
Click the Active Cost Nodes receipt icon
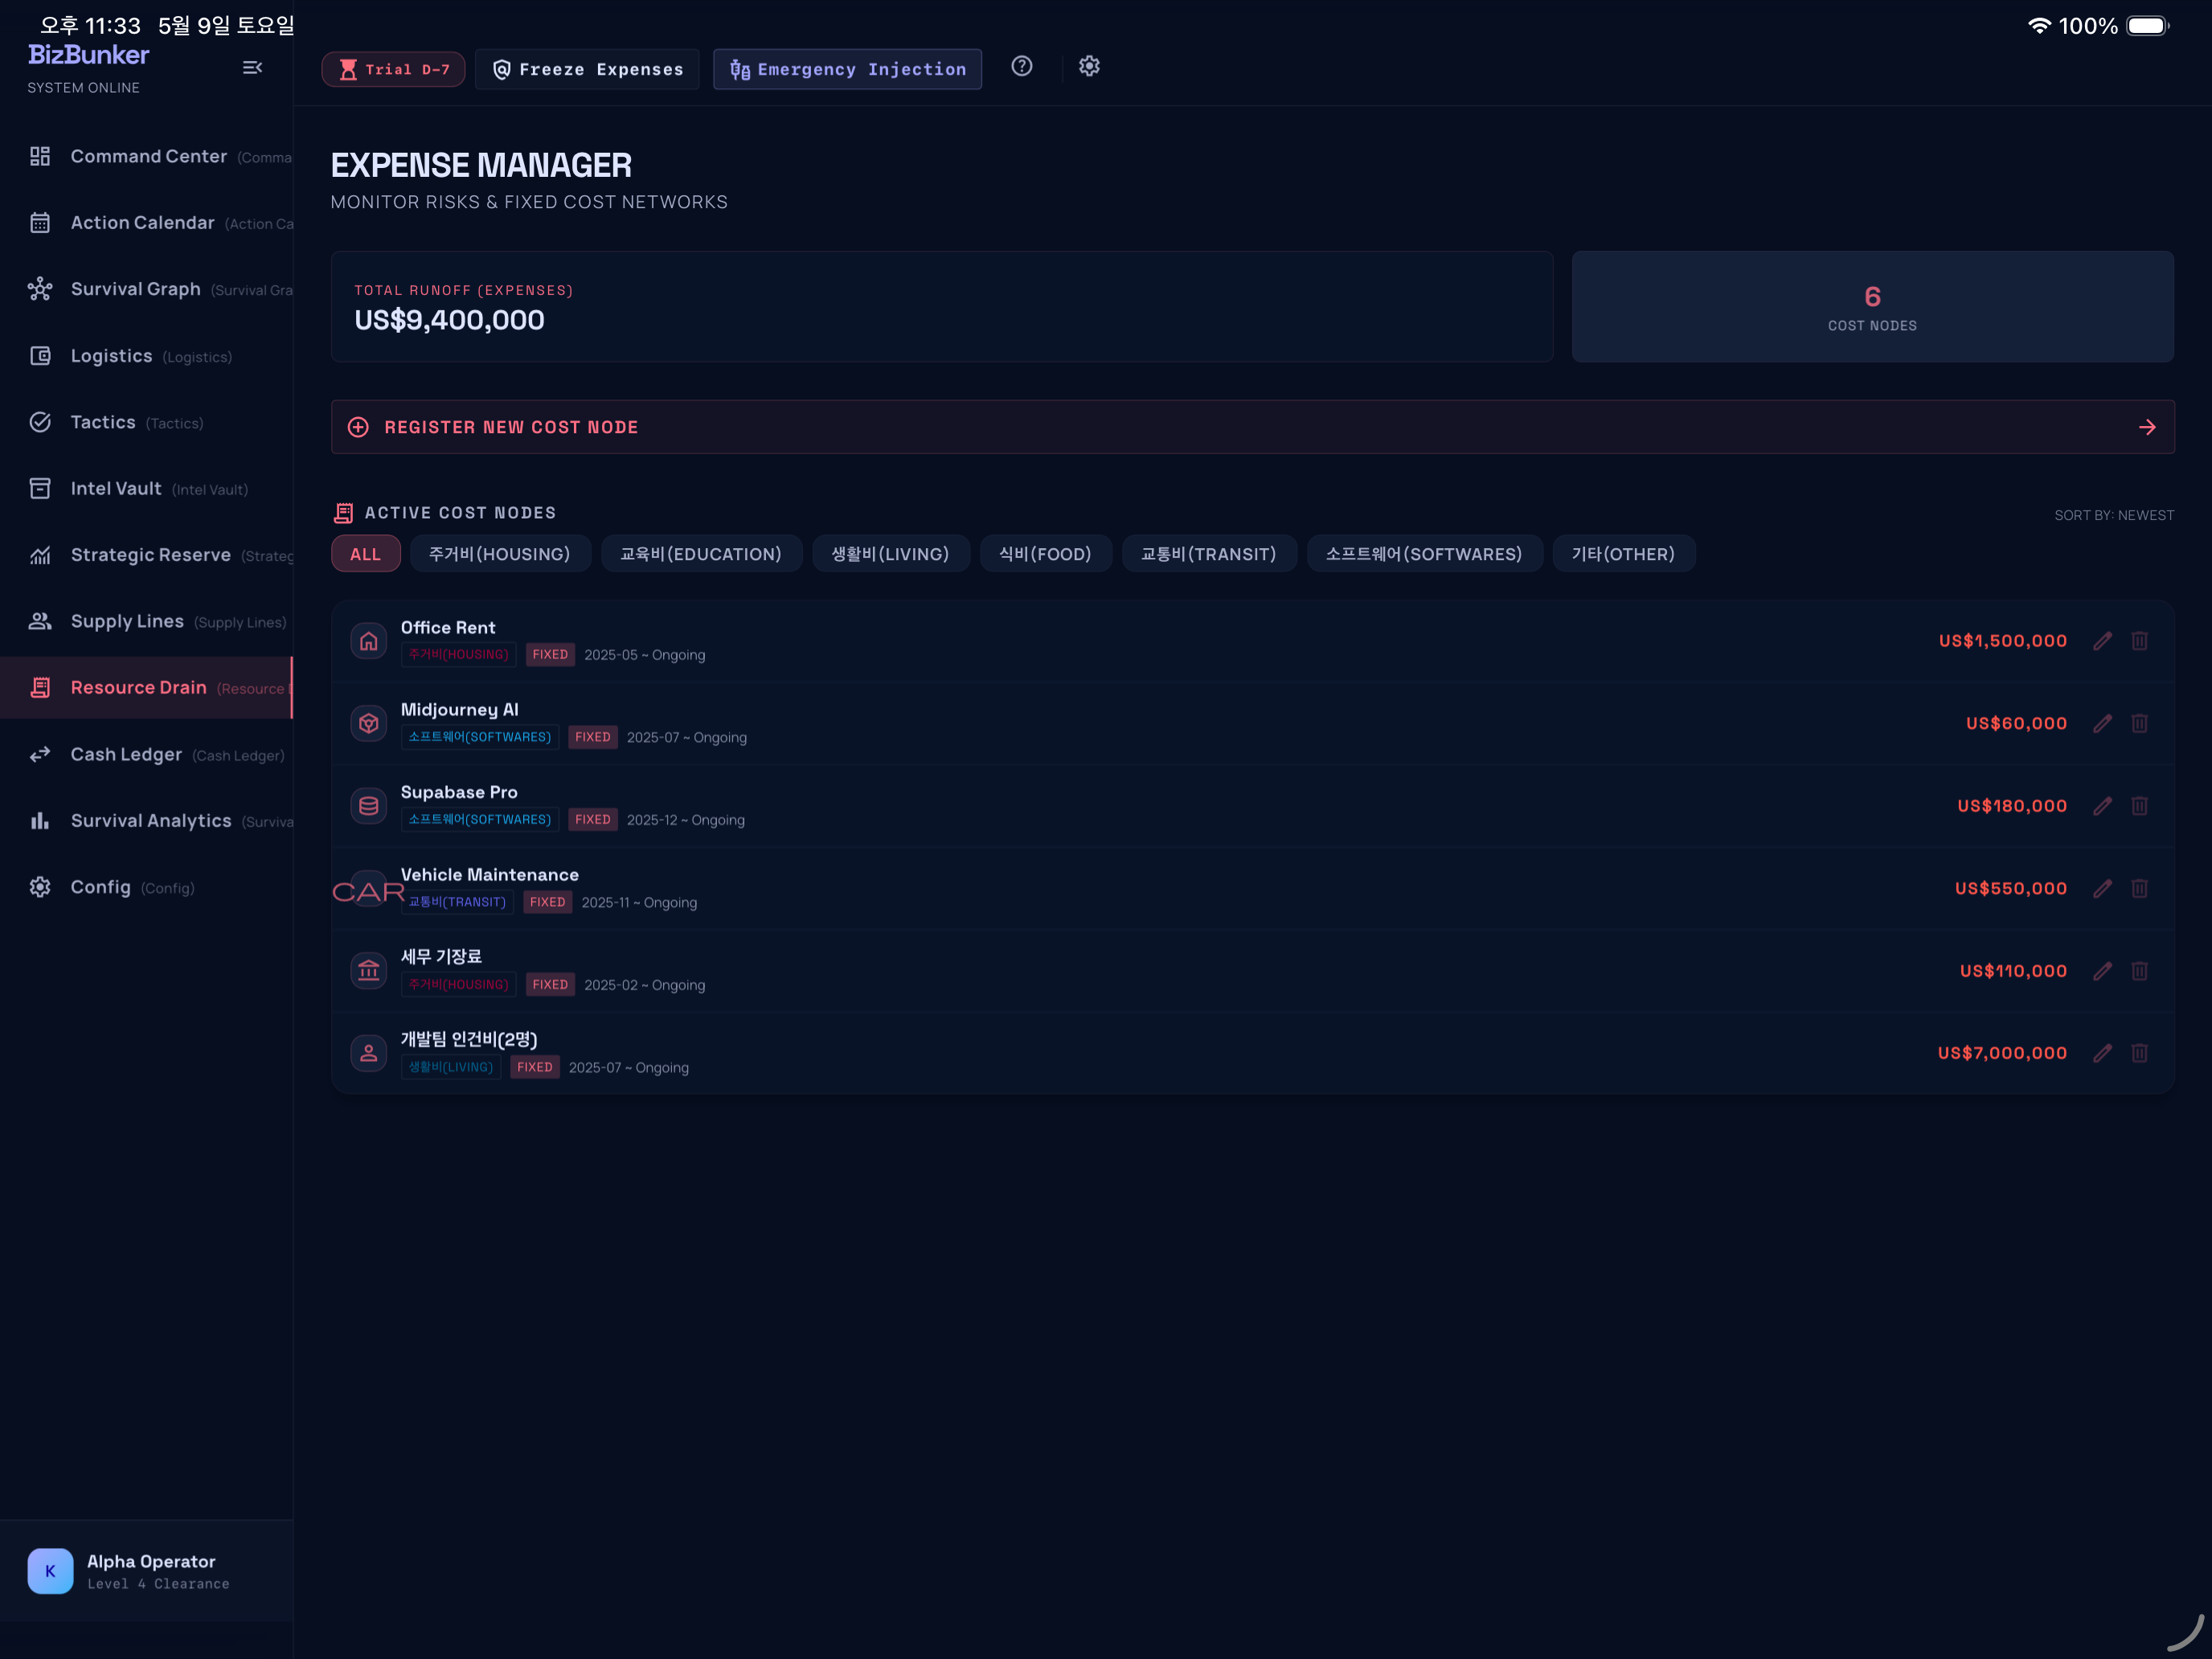click(343, 513)
